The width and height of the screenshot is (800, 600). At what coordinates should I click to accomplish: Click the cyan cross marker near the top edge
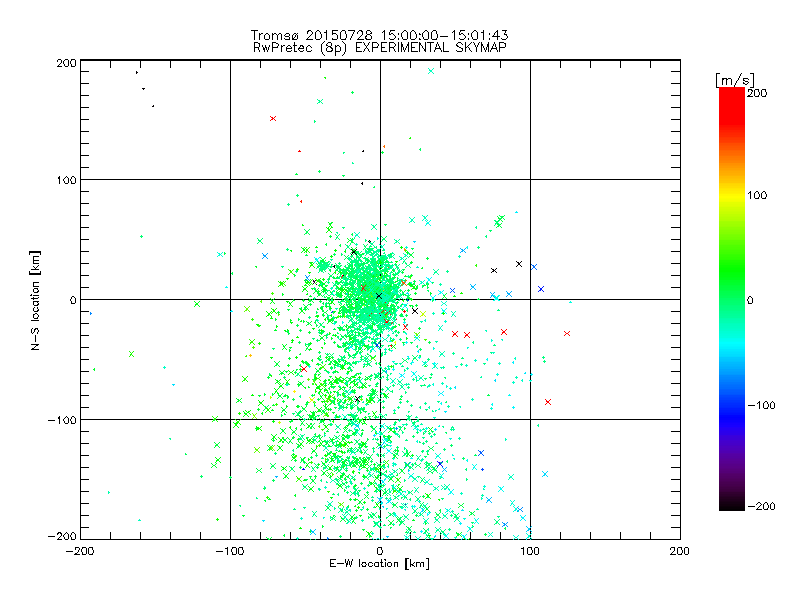(431, 71)
